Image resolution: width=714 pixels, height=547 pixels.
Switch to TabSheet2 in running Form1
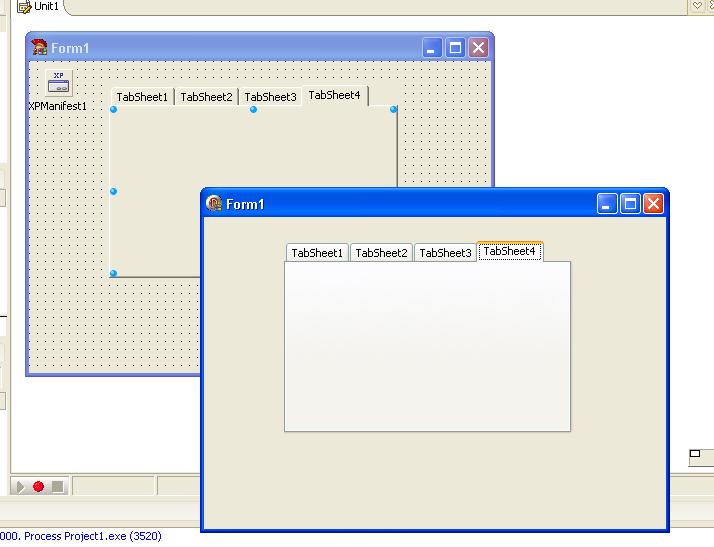tap(381, 253)
